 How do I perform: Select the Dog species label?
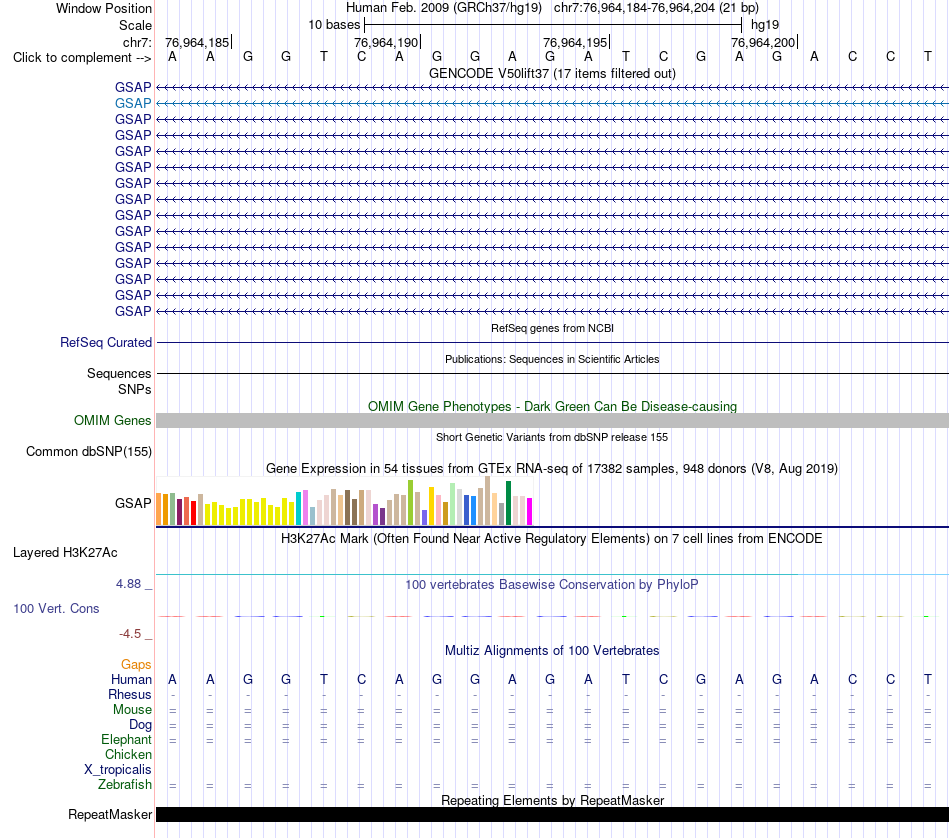pyautogui.click(x=140, y=725)
